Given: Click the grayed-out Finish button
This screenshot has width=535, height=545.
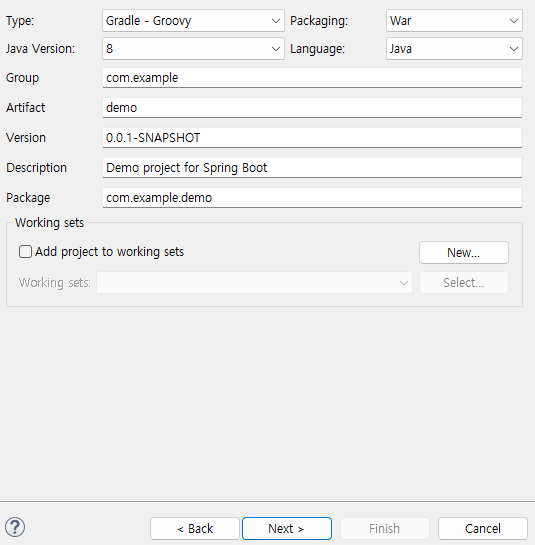Looking at the screenshot, I should coord(385,528).
